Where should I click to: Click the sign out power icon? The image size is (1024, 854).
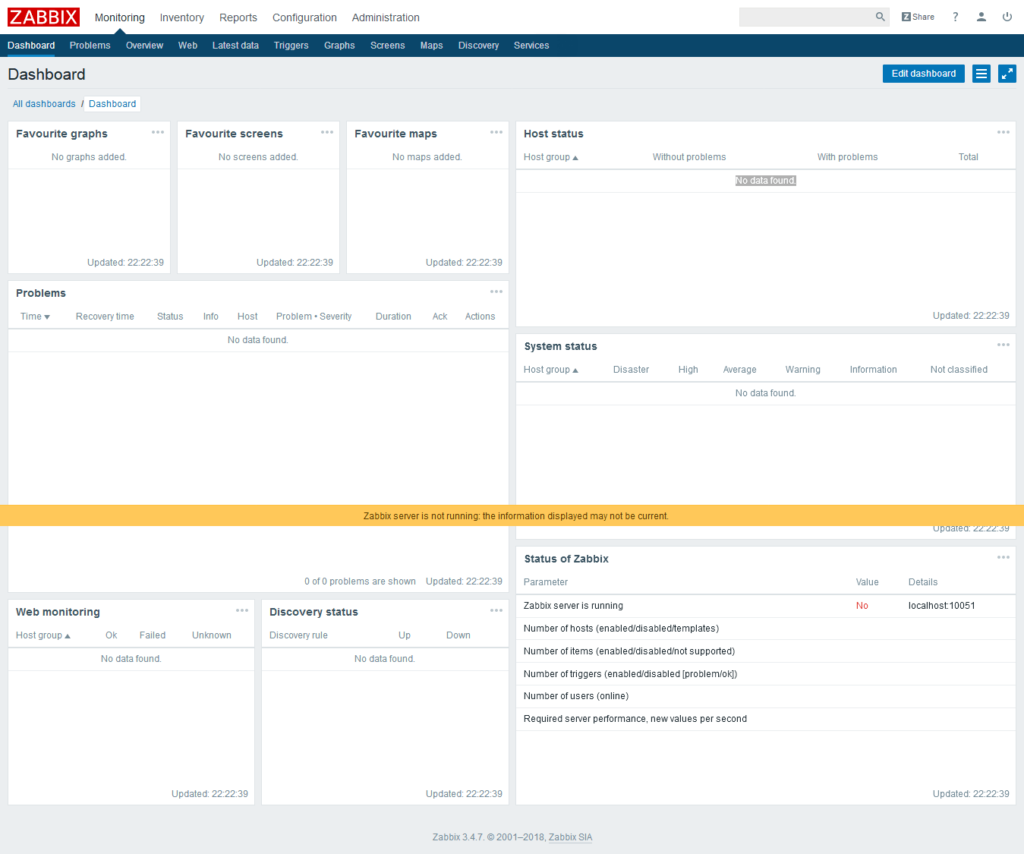[1007, 17]
